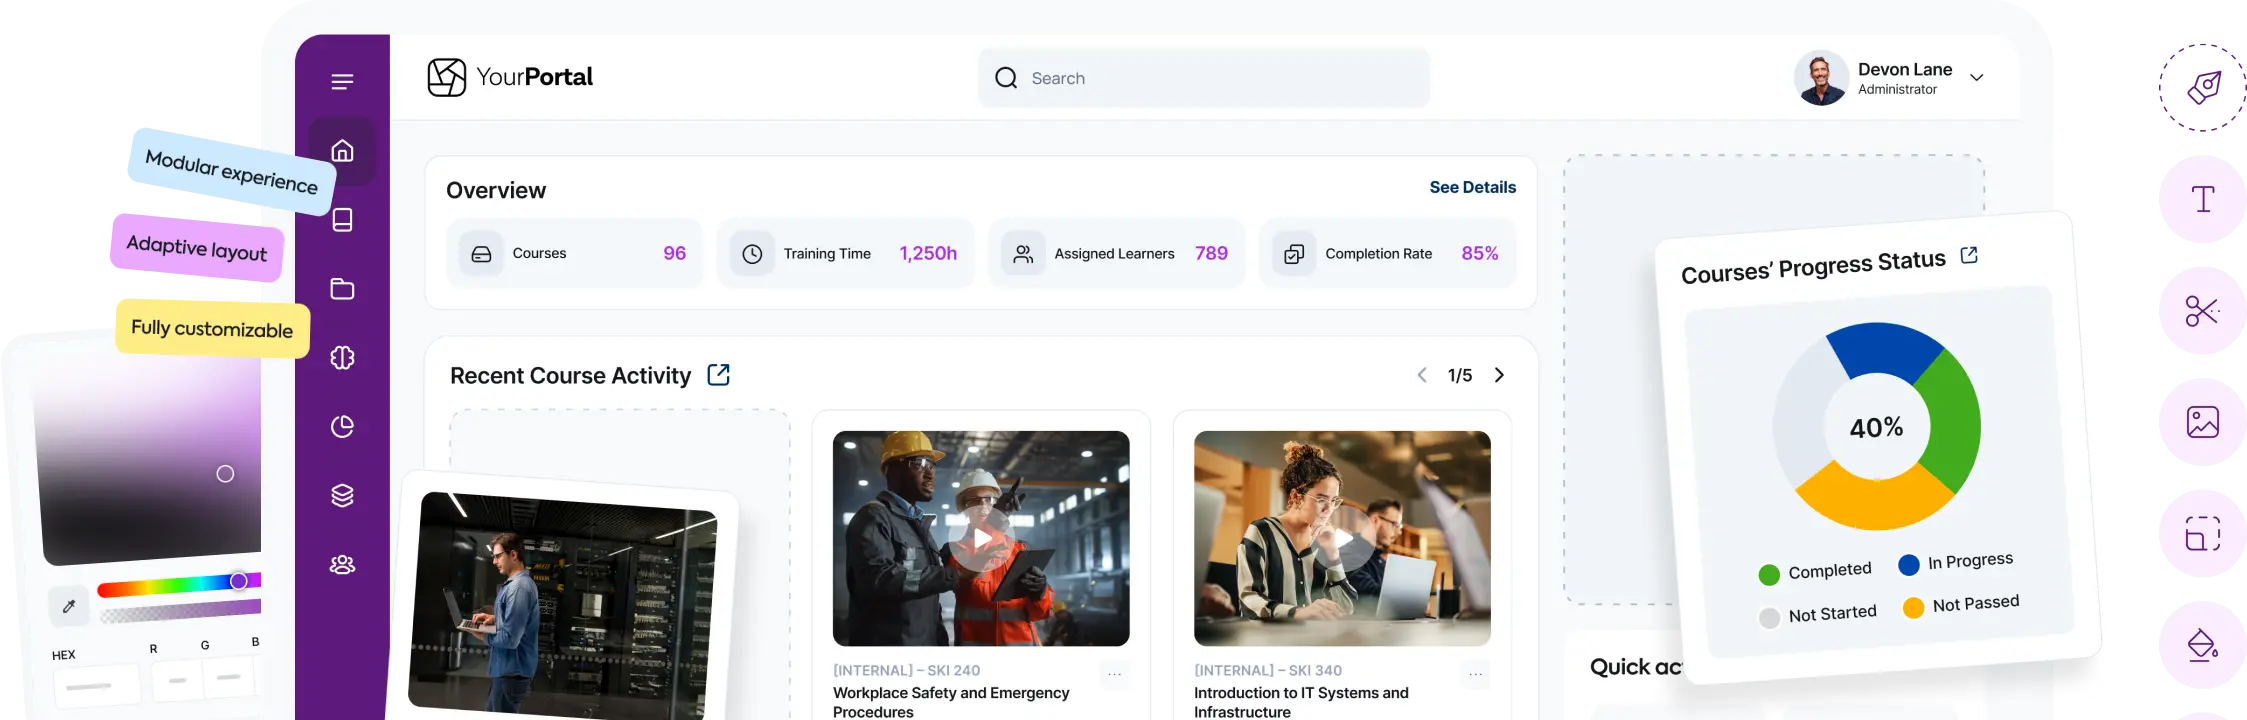
Task: Click the hue slider handle
Action: [x=239, y=581]
